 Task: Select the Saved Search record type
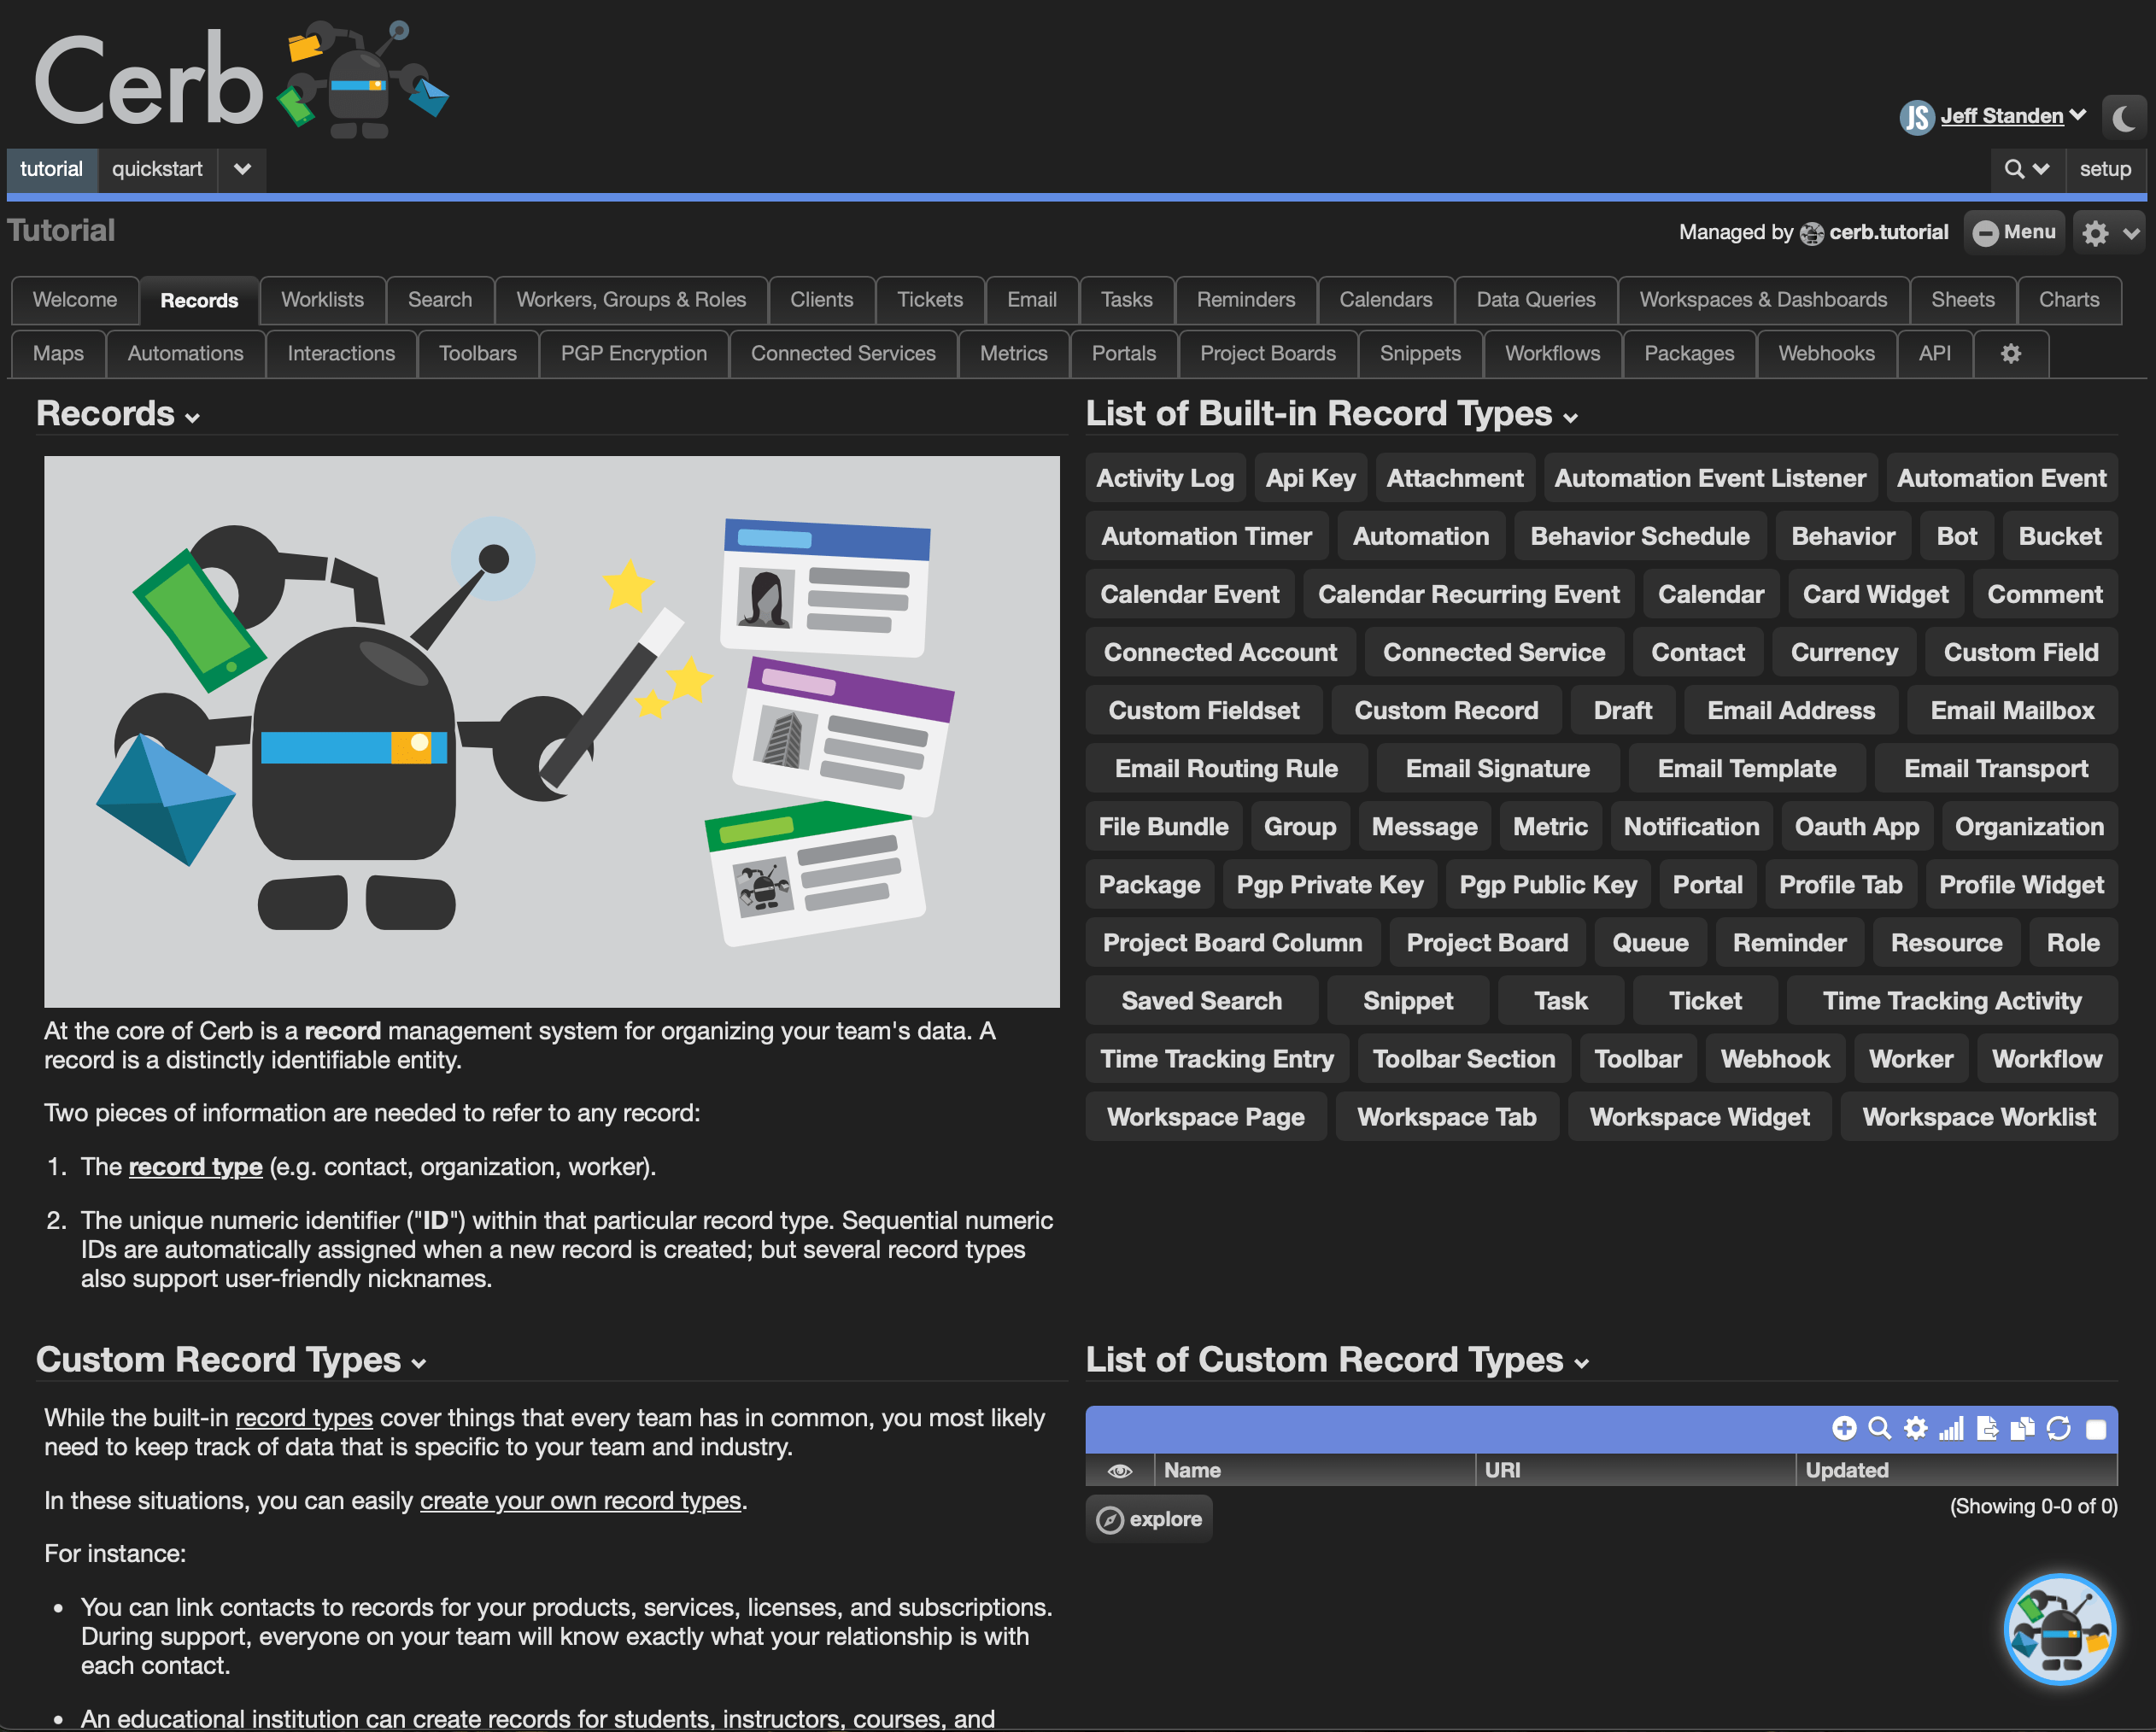(x=1201, y=1001)
